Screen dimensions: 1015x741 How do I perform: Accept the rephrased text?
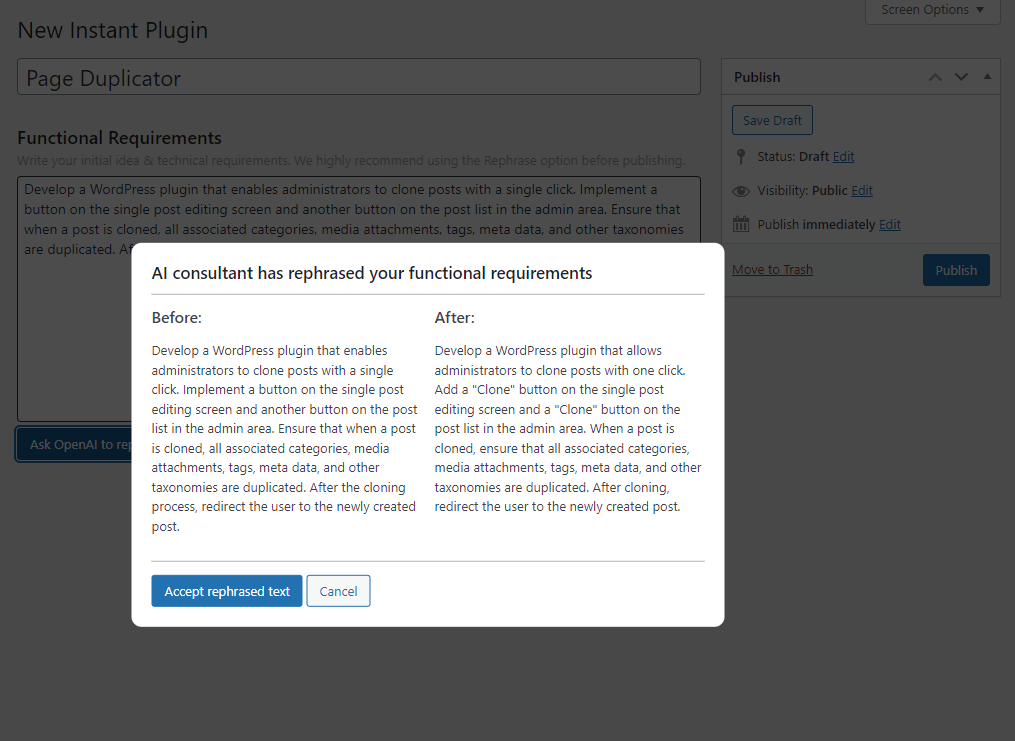(226, 590)
